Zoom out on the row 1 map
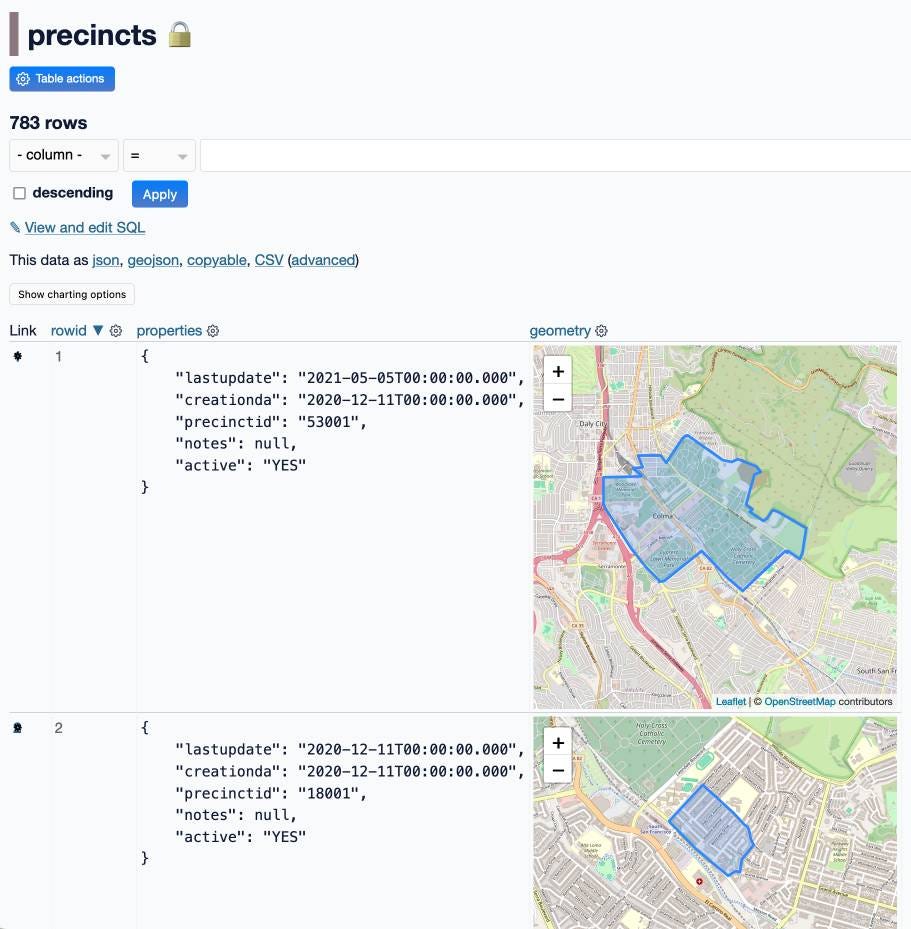The height and width of the screenshot is (929, 911). click(558, 399)
